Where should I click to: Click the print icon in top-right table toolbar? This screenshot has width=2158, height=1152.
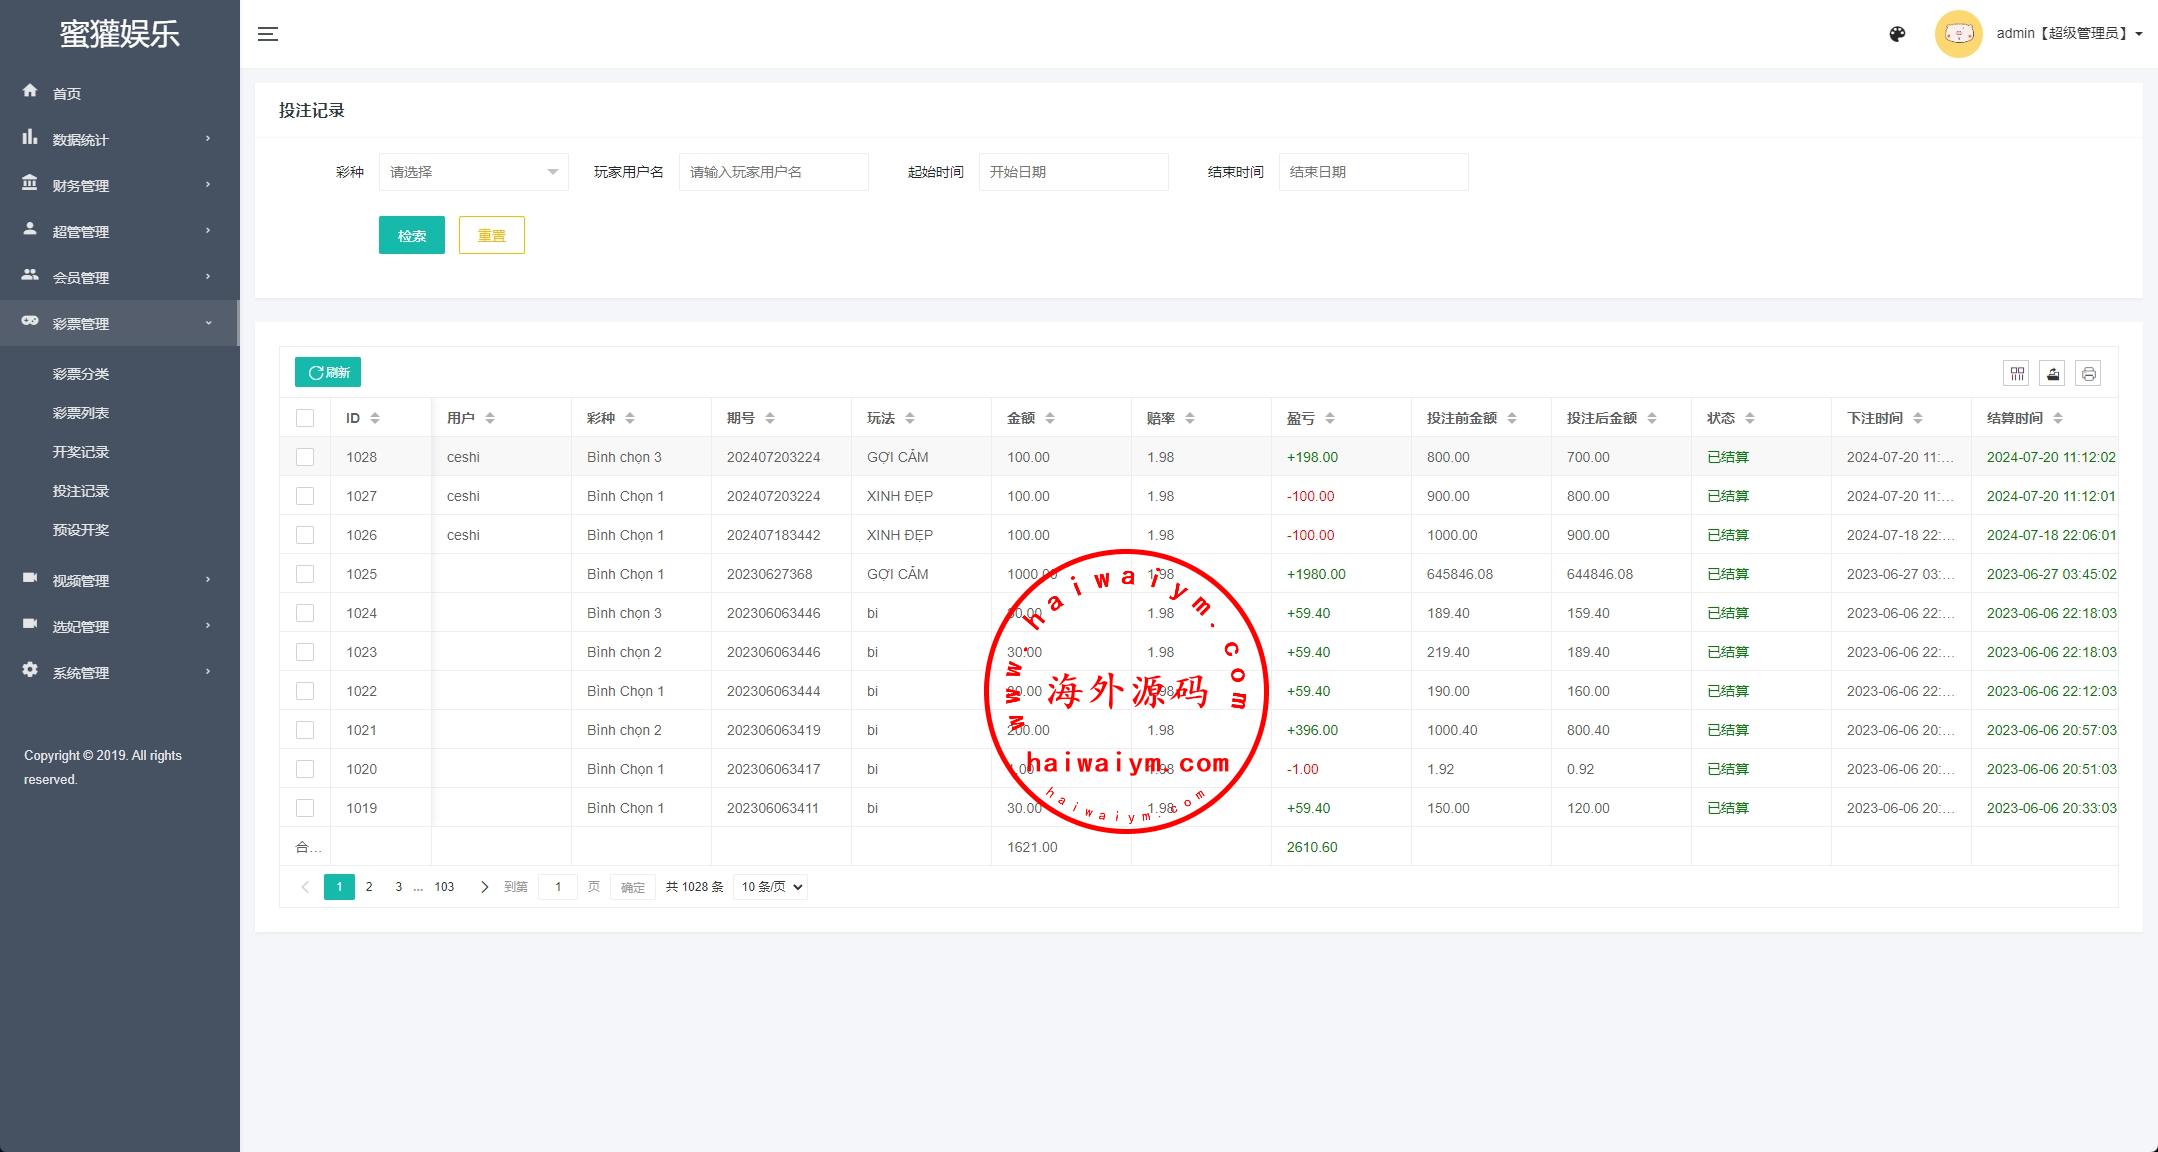[2088, 371]
